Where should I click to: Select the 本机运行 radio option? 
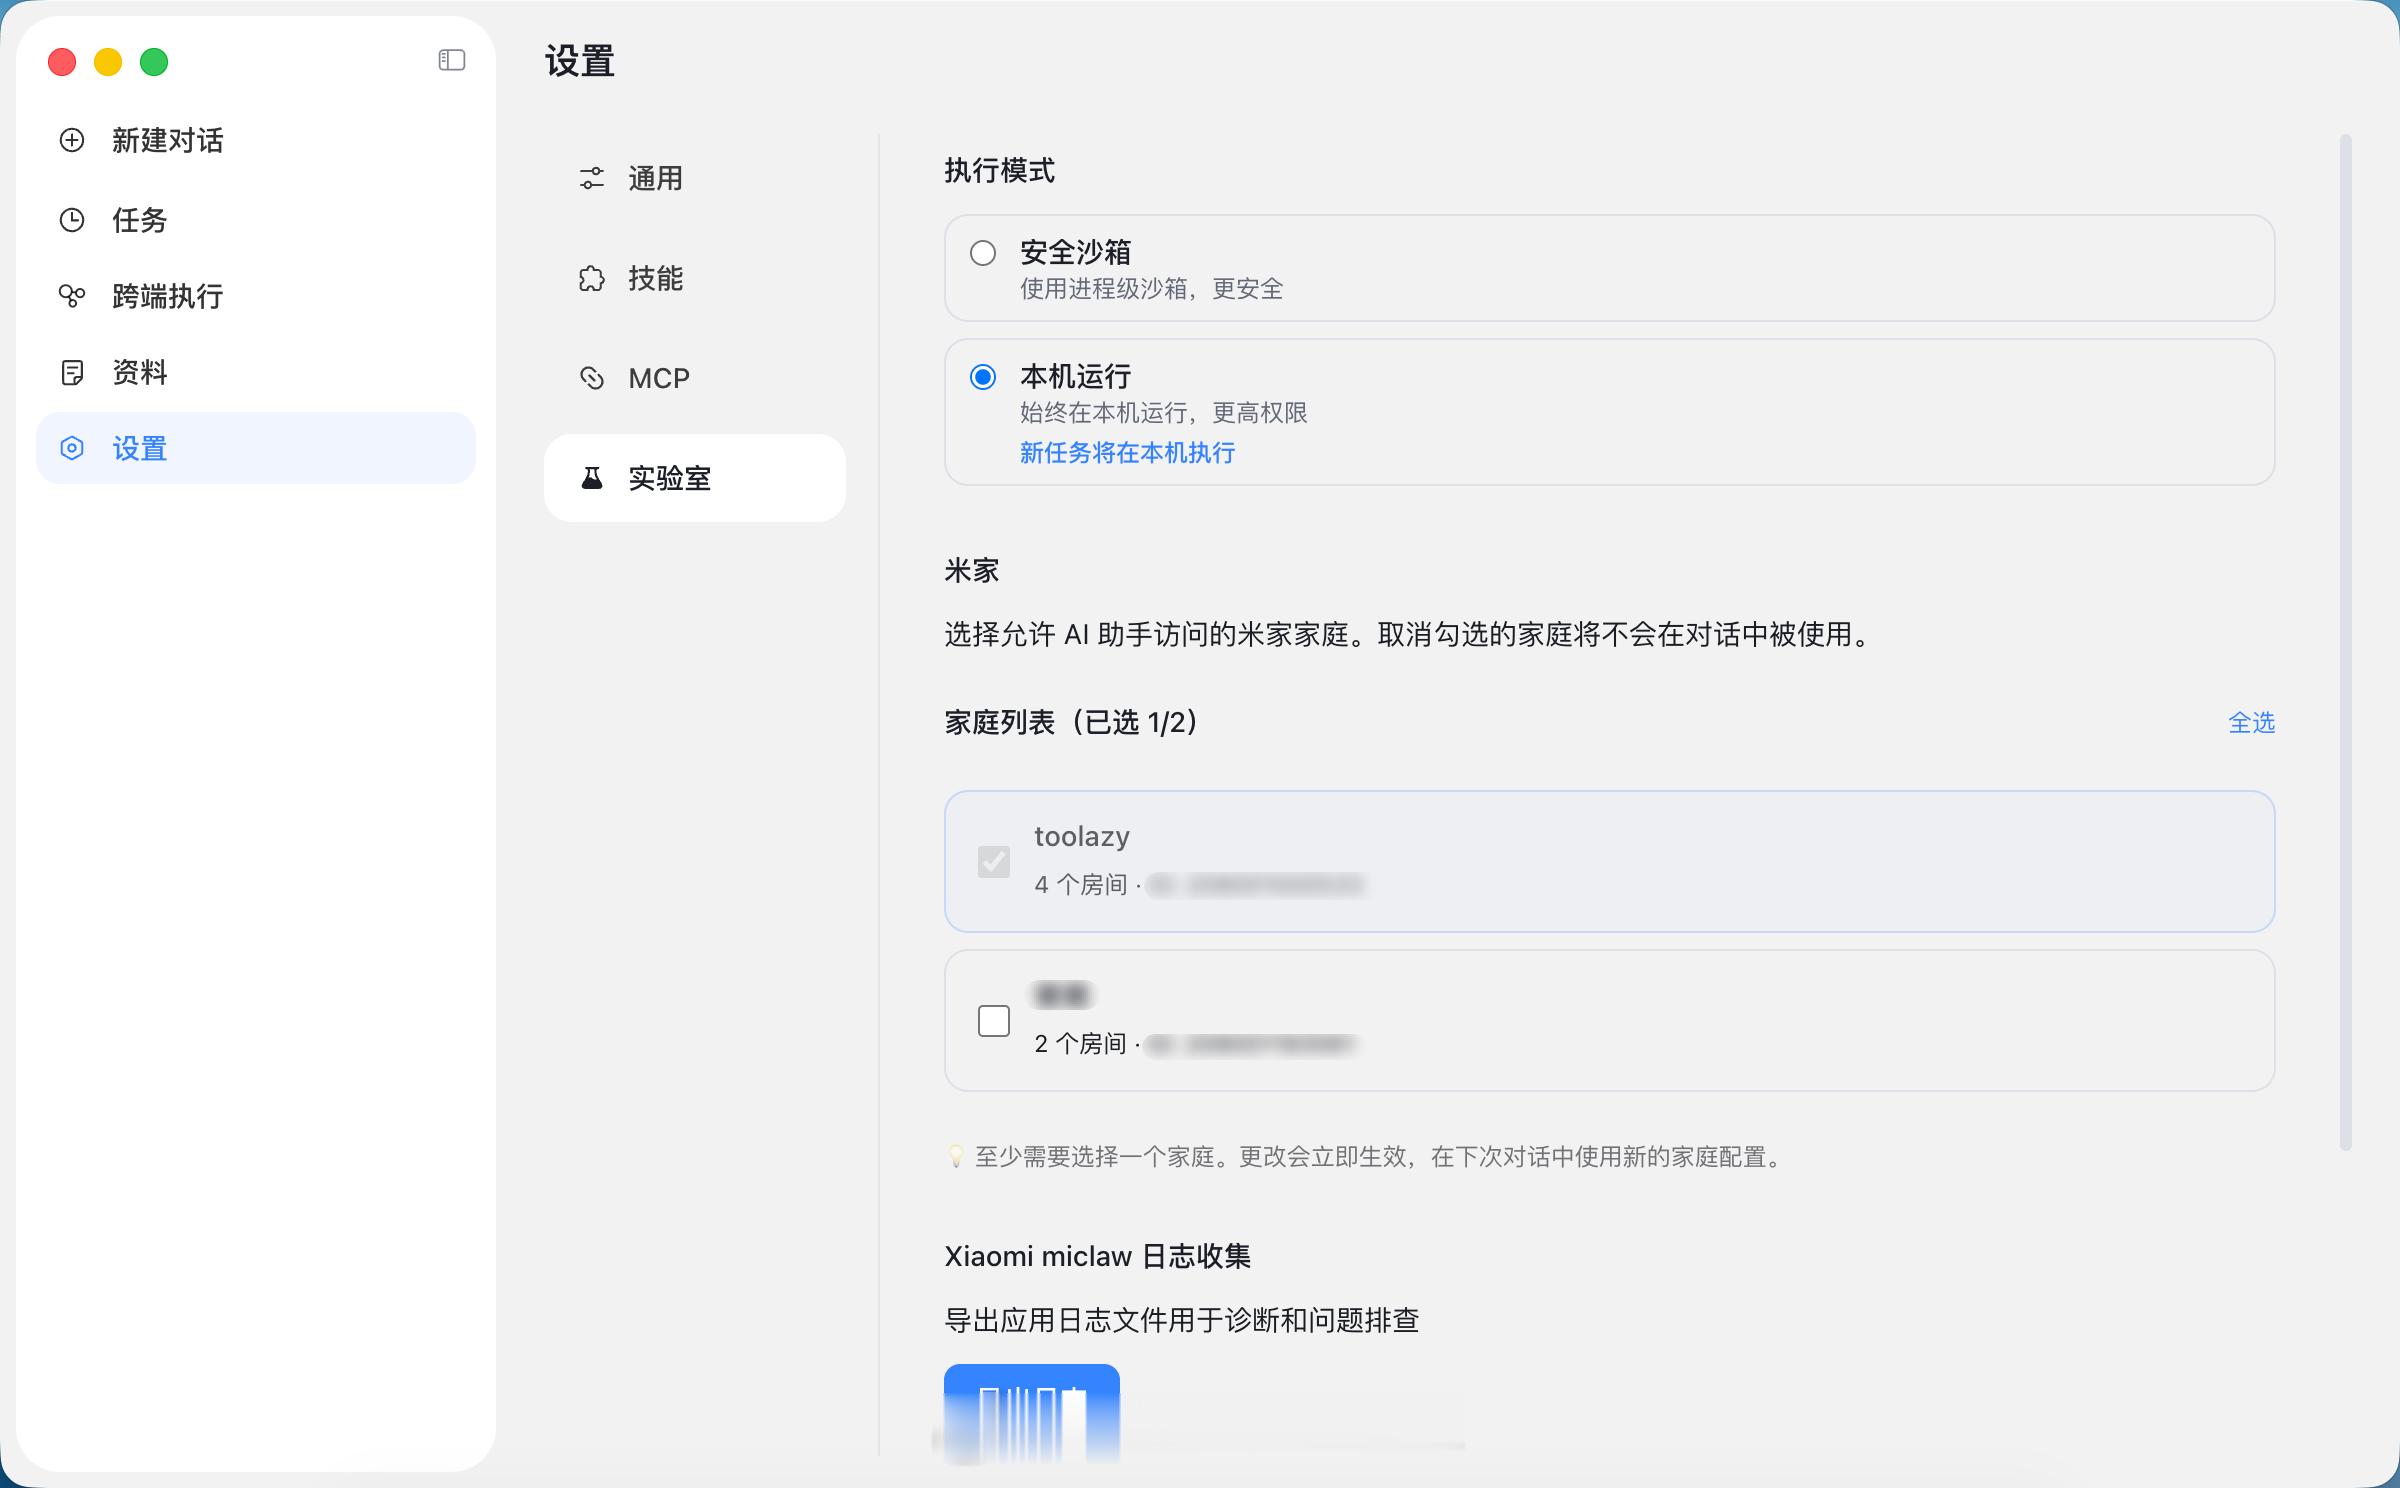tap(983, 377)
